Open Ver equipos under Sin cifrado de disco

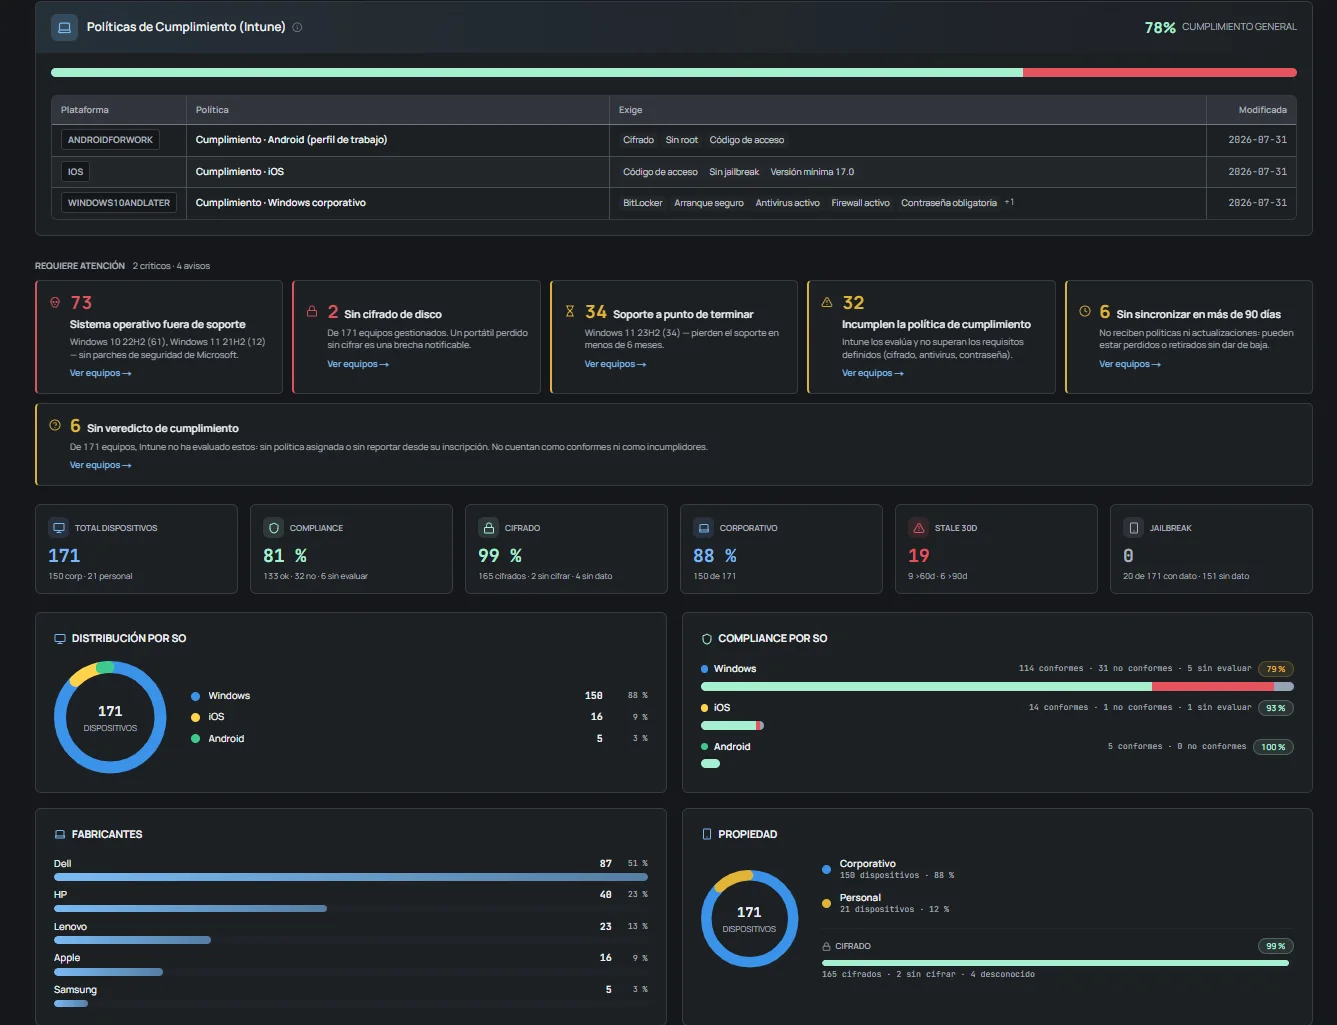tap(358, 364)
